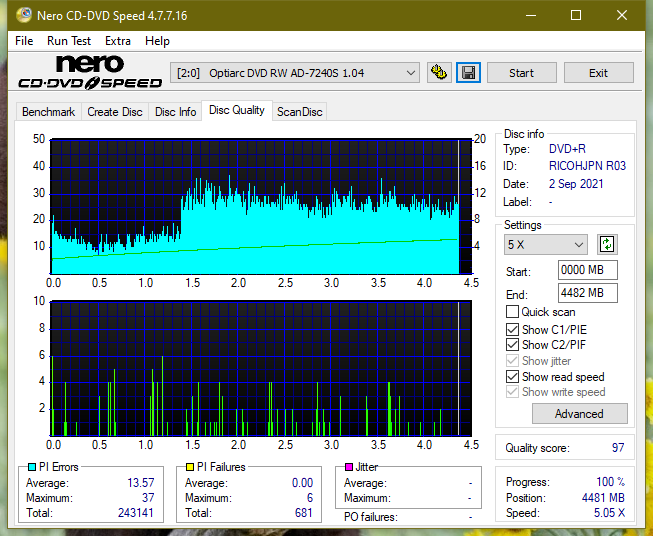
Task: Click the yellow PI Failures legend swatch
Action: [x=190, y=467]
